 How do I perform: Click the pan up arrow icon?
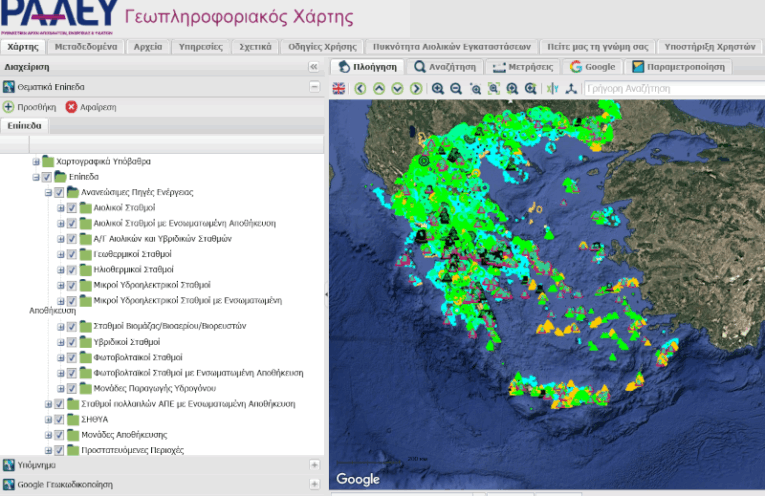pos(379,89)
